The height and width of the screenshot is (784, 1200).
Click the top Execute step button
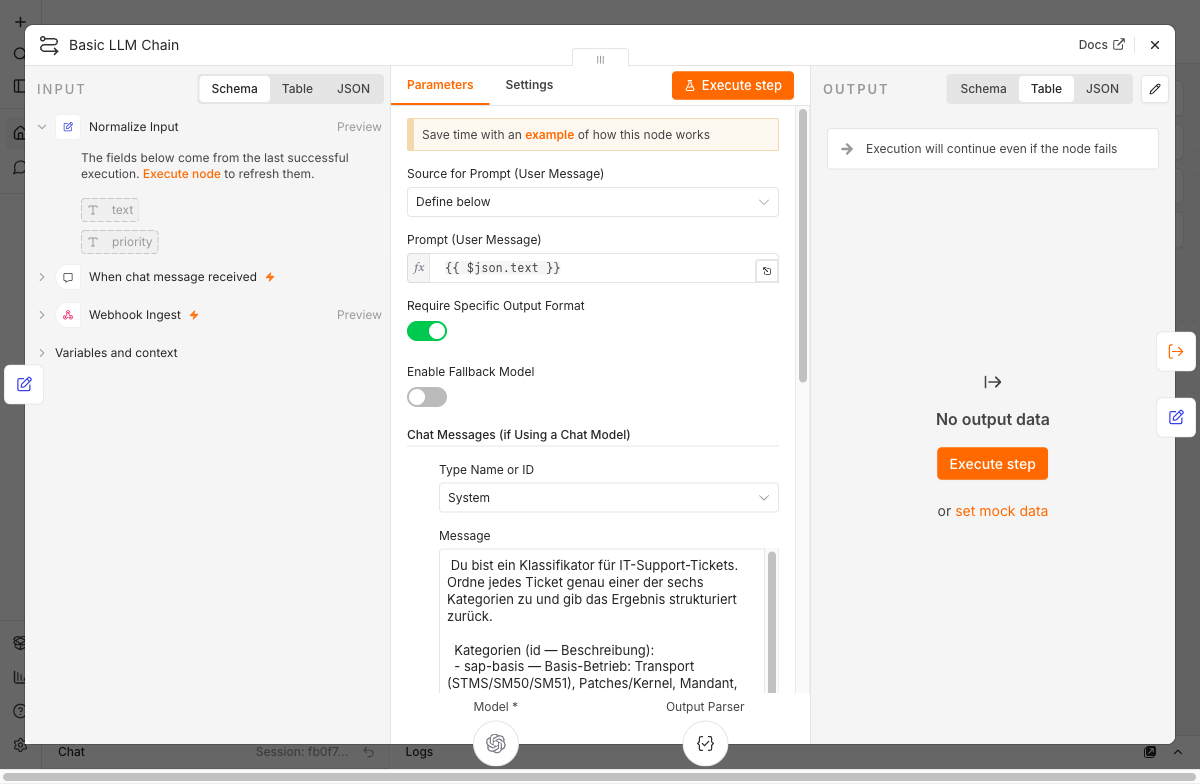point(733,85)
